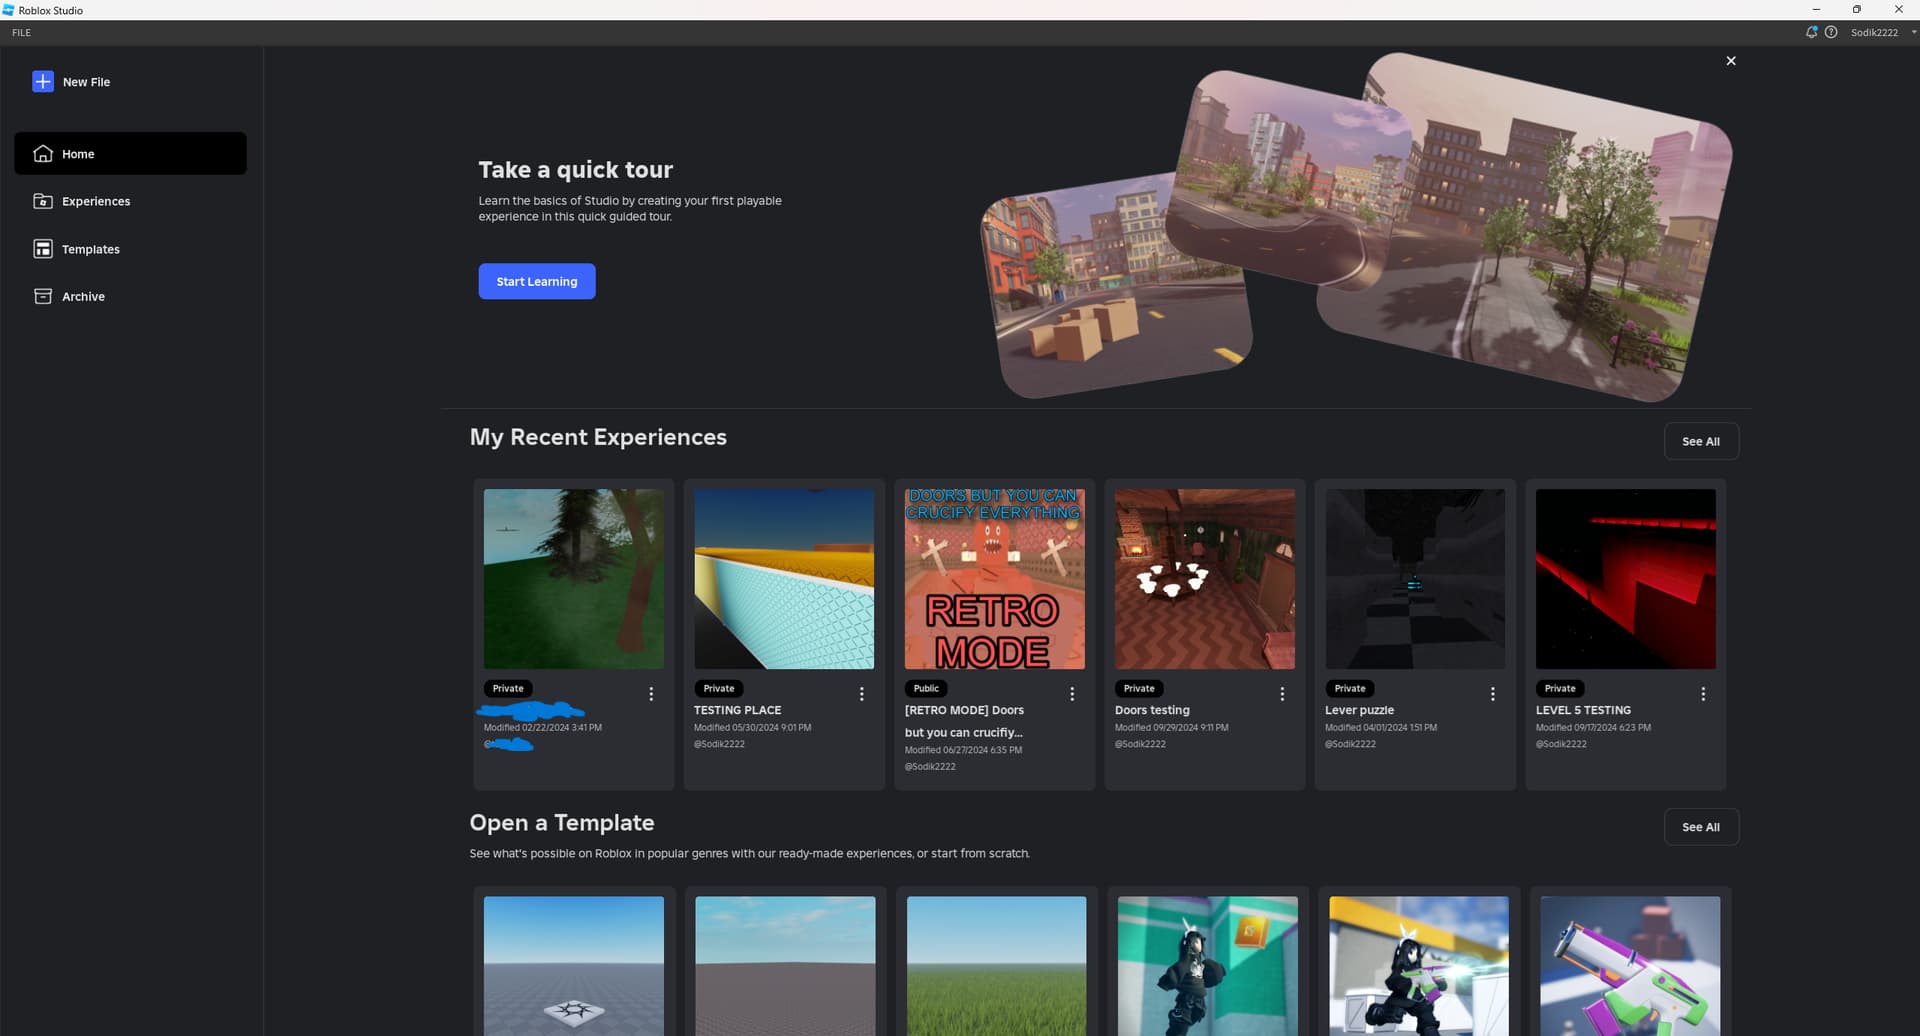The image size is (1920, 1036).
Task: Click the Home house icon
Action: [43, 154]
